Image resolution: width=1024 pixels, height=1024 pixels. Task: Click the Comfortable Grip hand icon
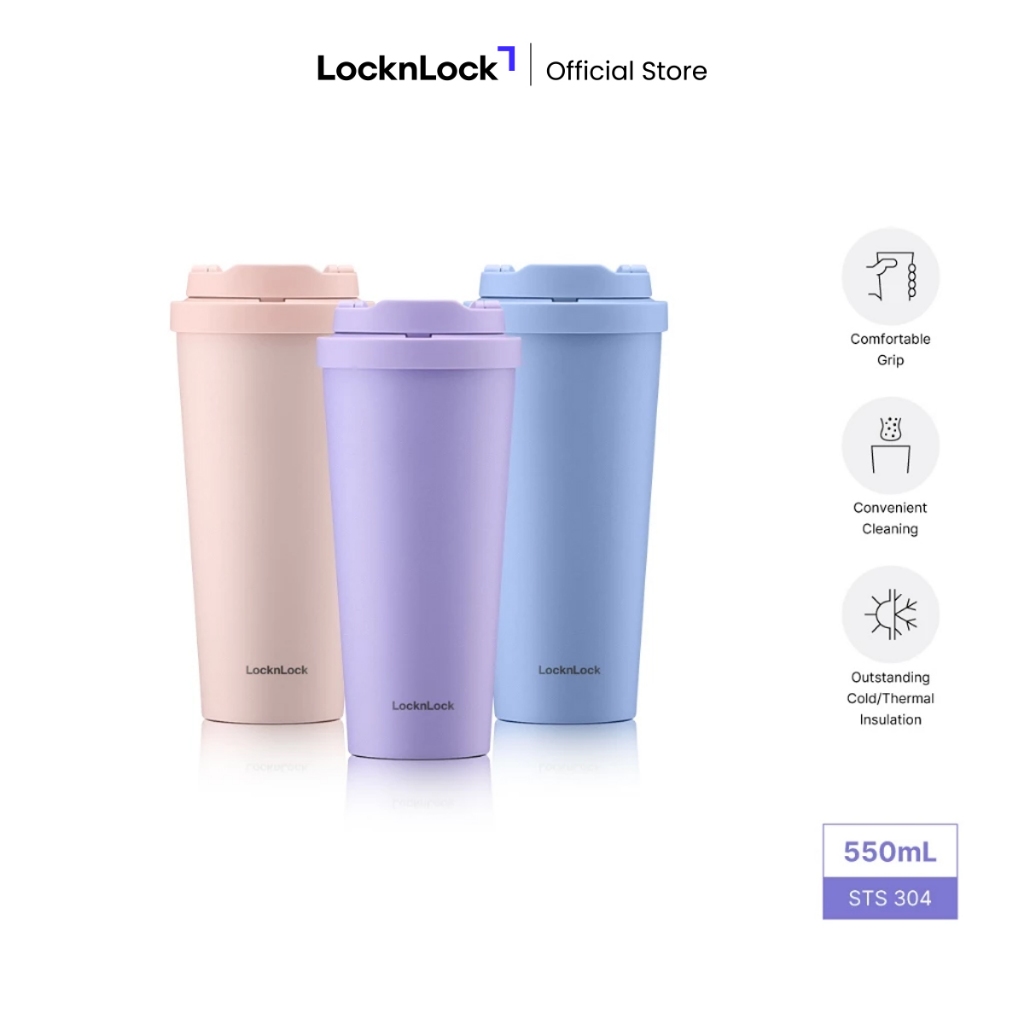(890, 276)
